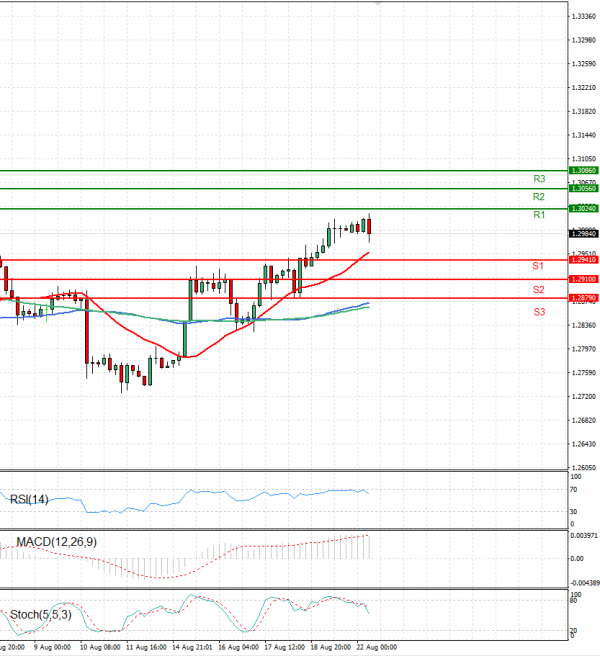Click the red 1.29410 price tag
Image resolution: width=600 pixels, height=656 pixels.
pos(583,260)
